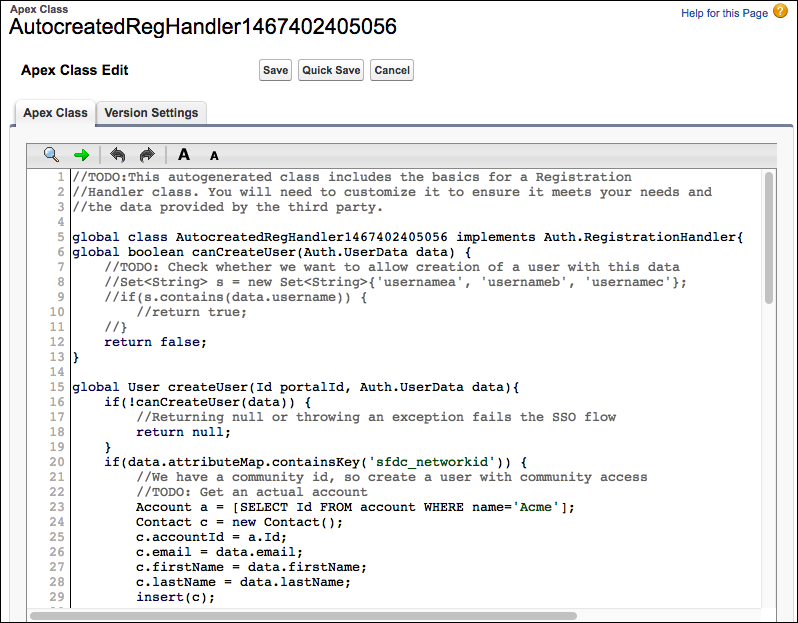Image resolution: width=798 pixels, height=623 pixels.
Task: Cancel the Apex class edit
Action: pos(392,70)
